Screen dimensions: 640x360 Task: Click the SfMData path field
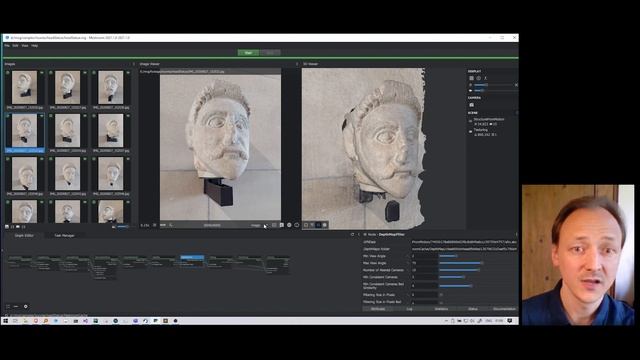tap(464, 242)
